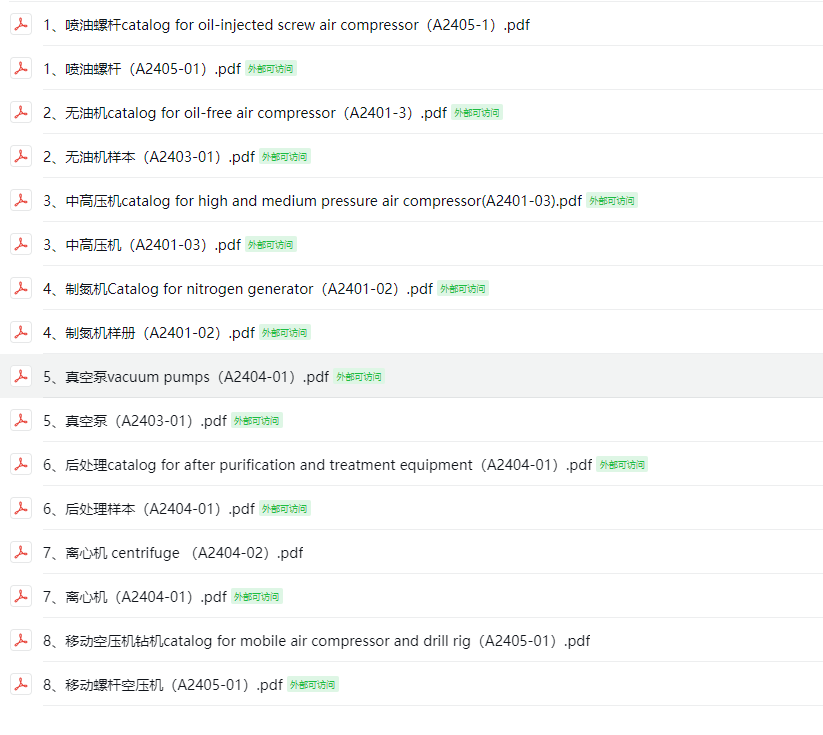Click PDF icon of 后处理catalog for after purification file
The width and height of the screenshot is (823, 735).
21,465
